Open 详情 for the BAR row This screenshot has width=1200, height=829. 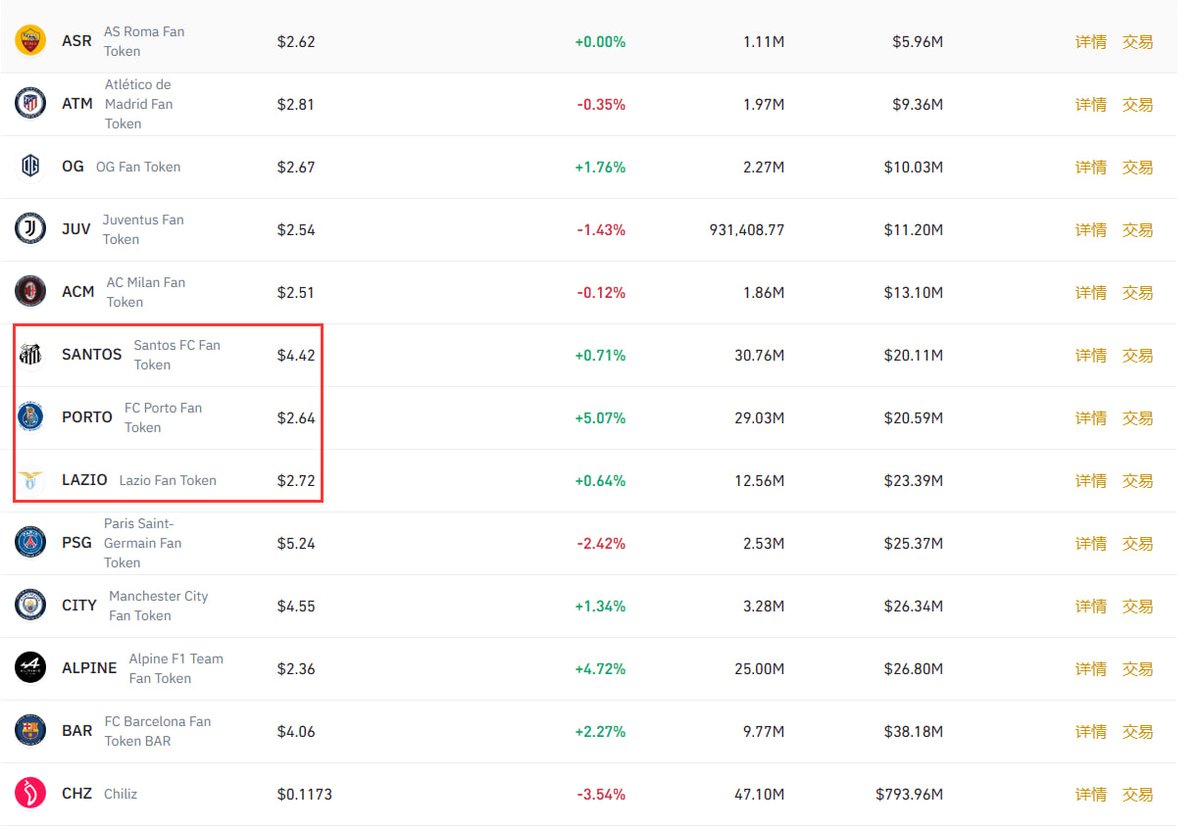click(1091, 731)
